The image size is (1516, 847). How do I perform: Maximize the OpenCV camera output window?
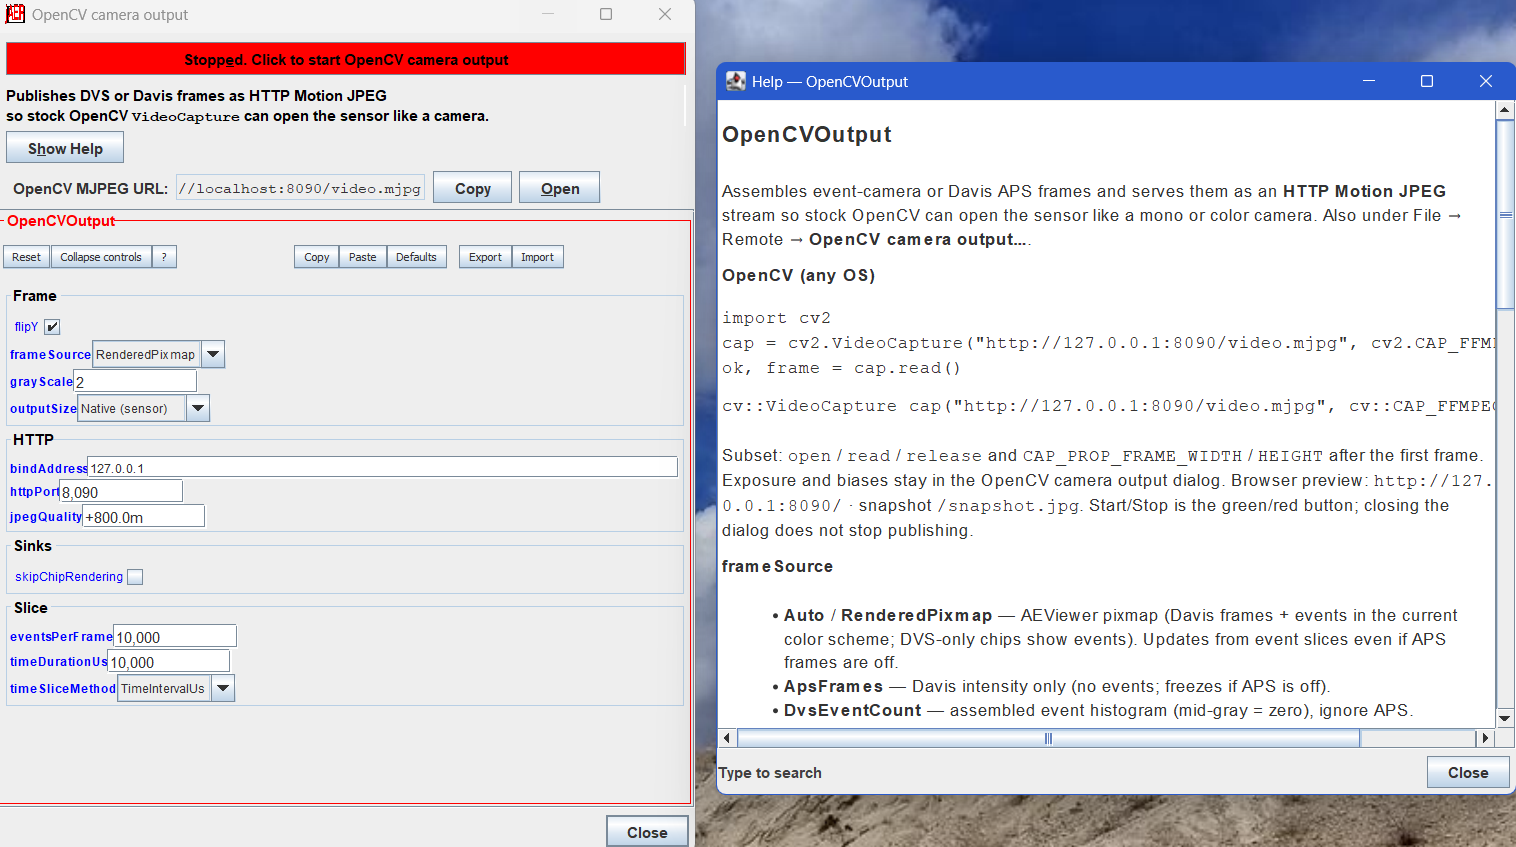coord(606,14)
